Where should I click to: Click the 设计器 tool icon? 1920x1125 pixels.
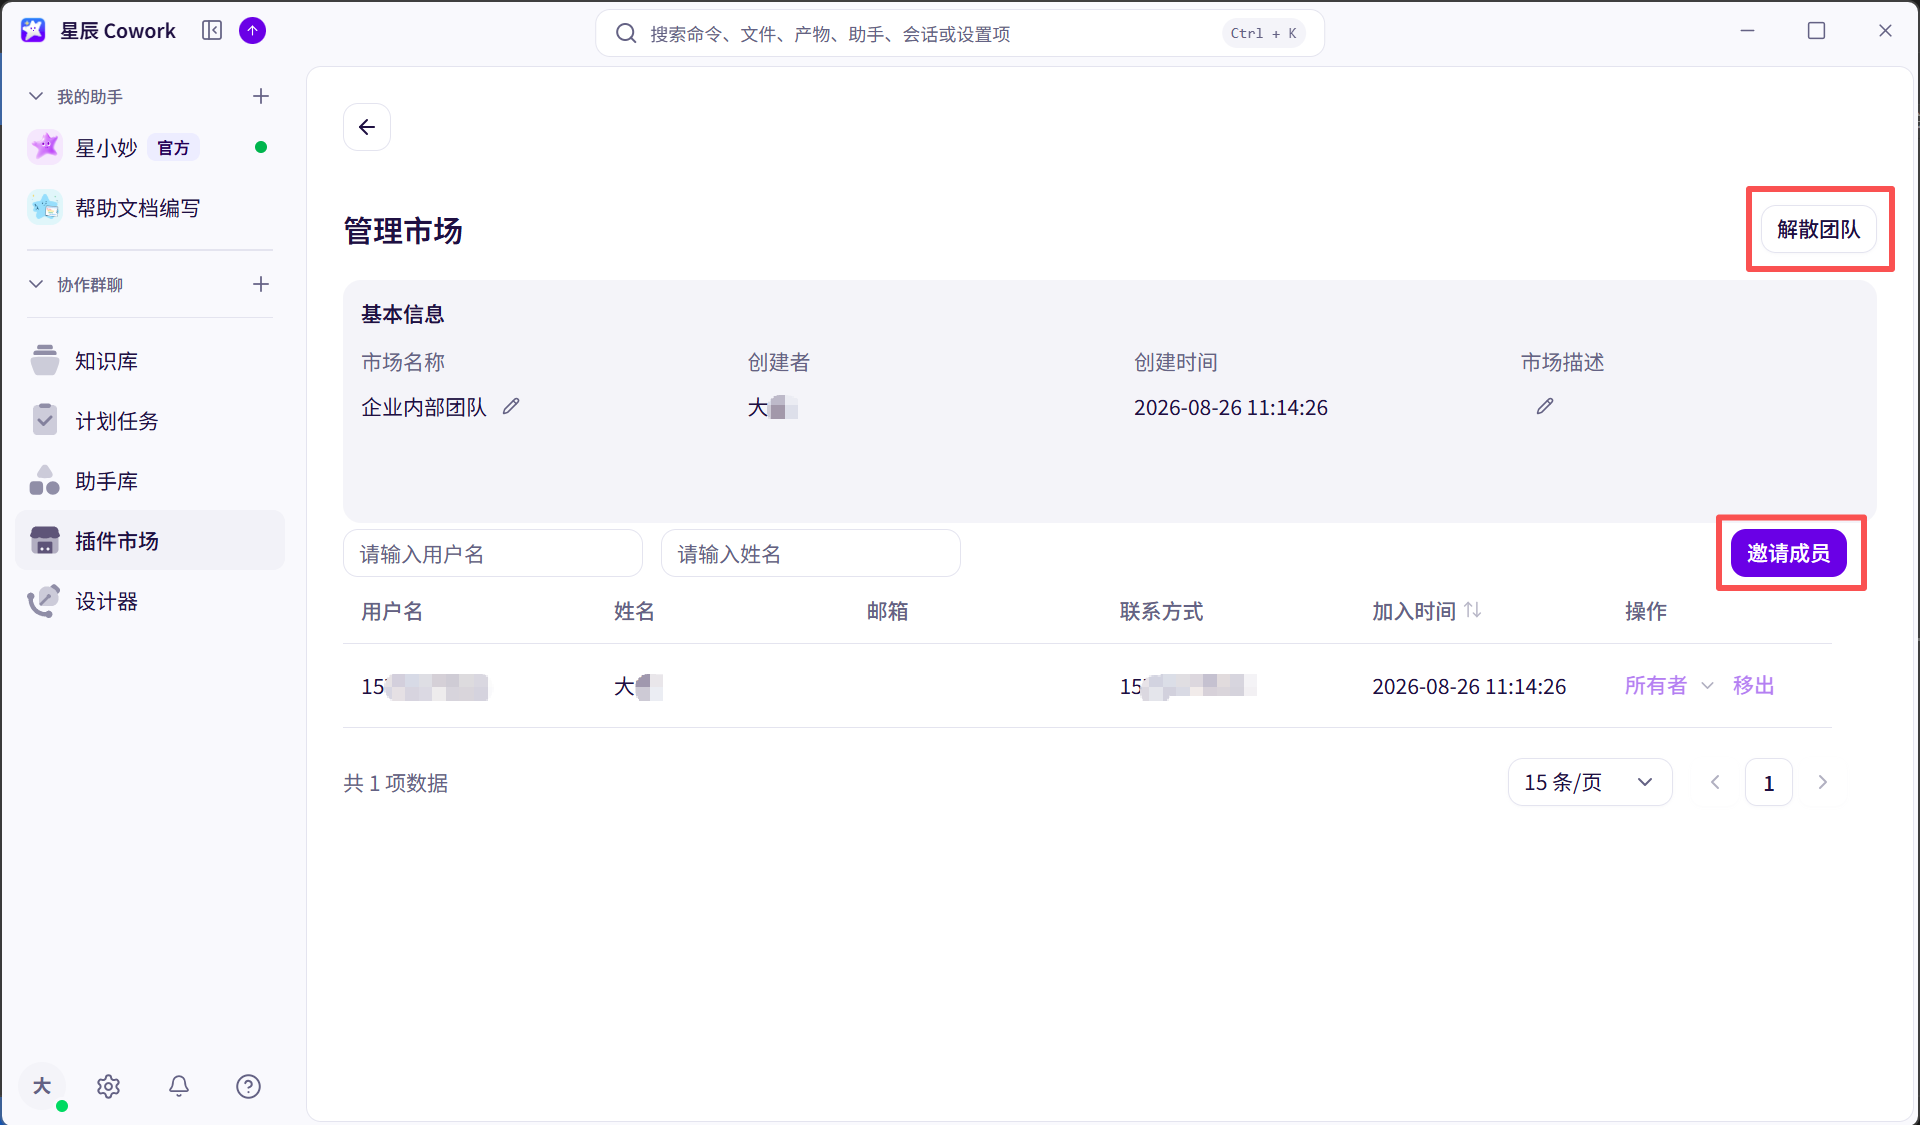(x=44, y=600)
